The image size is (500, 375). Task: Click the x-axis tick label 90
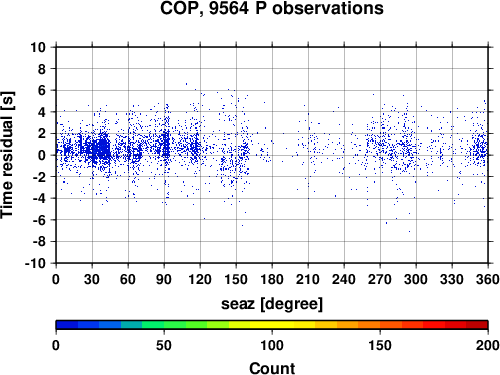(x=164, y=279)
